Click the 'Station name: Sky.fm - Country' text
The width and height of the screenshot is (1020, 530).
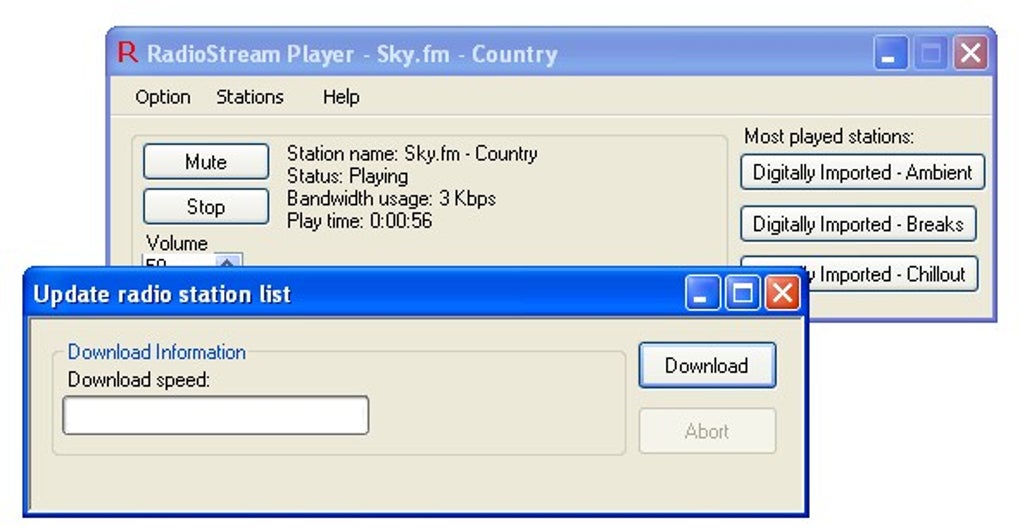[x=412, y=153]
